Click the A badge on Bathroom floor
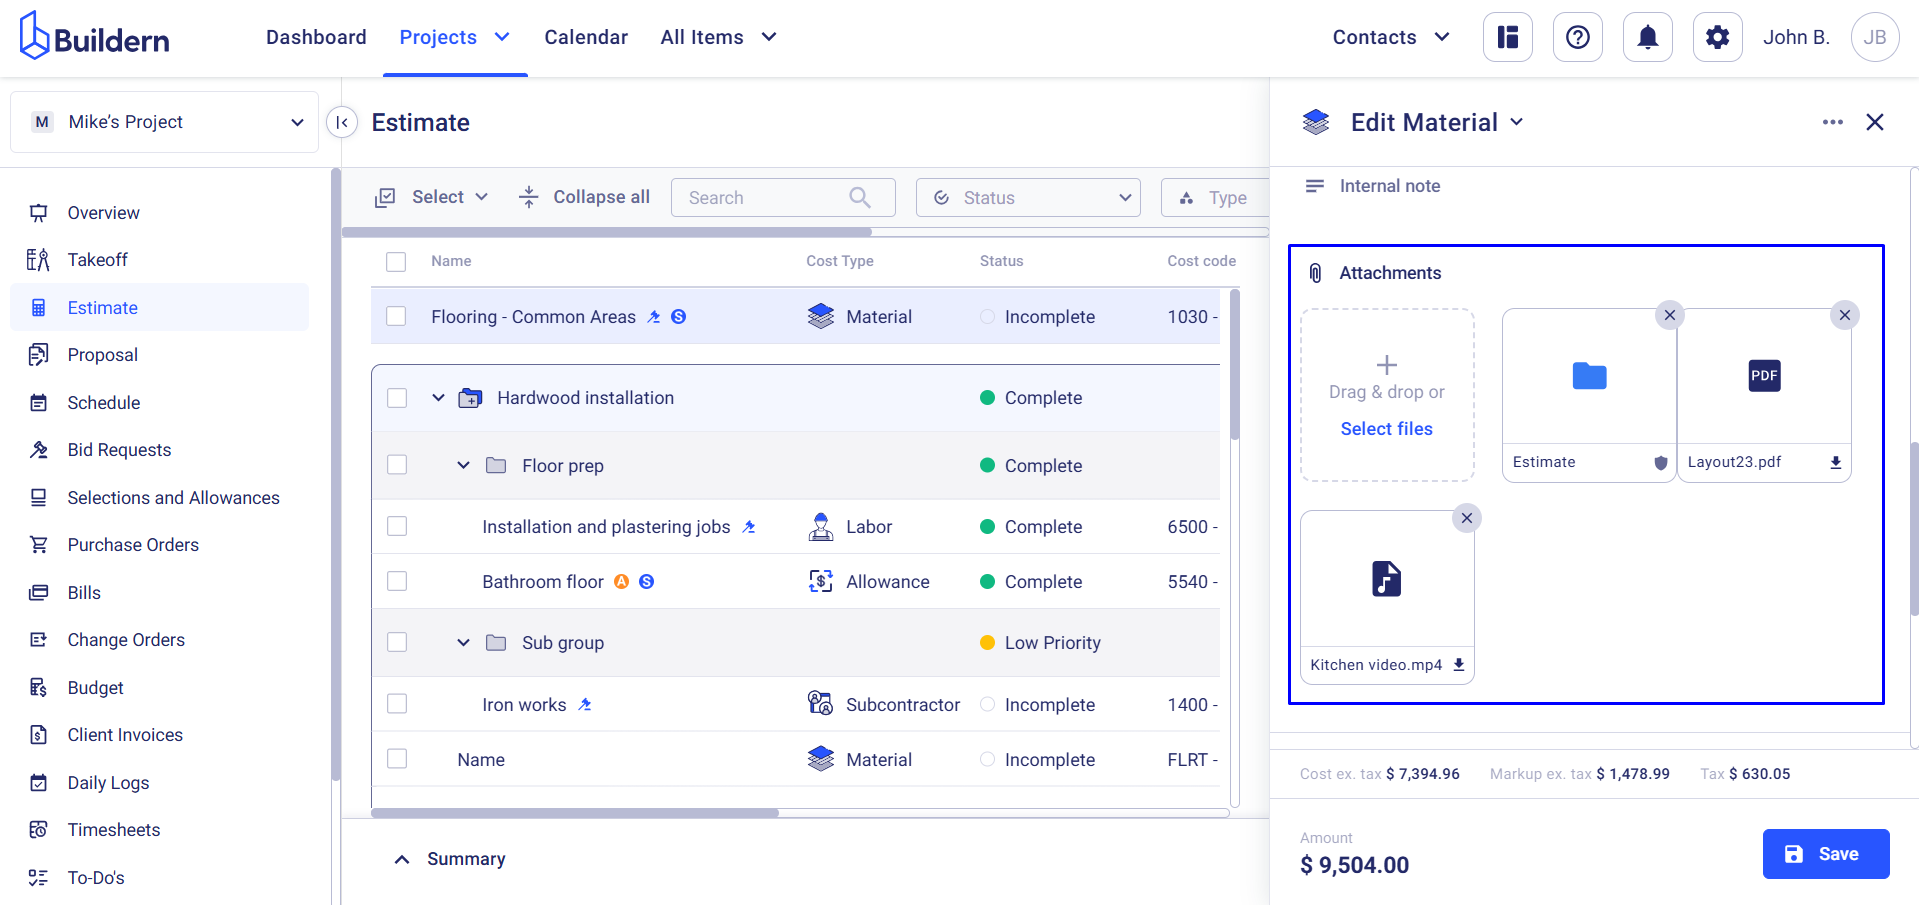Image resolution: width=1919 pixels, height=905 pixels. click(x=622, y=582)
